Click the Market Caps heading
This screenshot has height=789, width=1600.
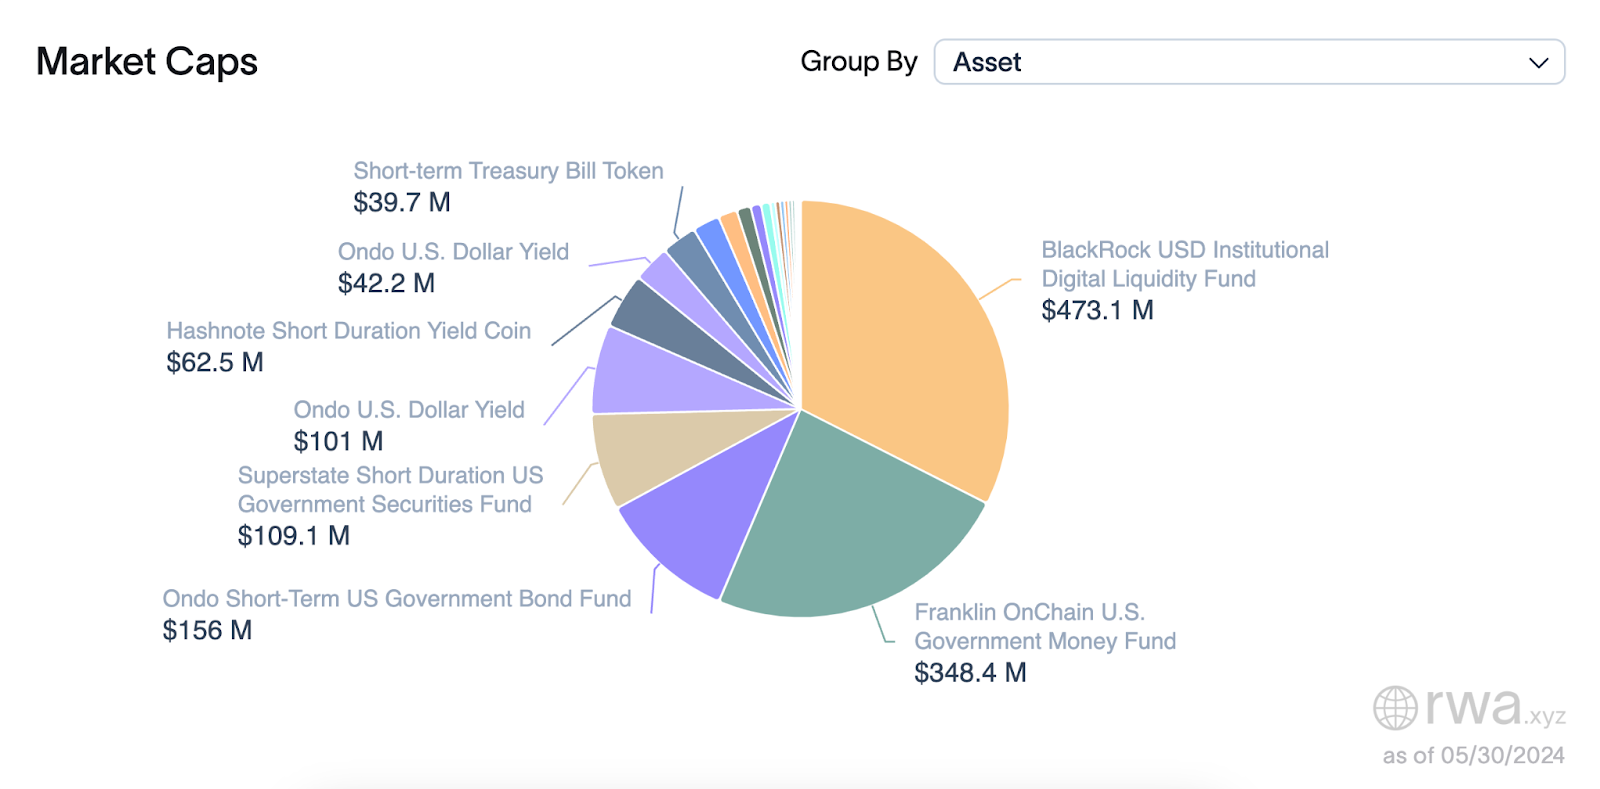pyautogui.click(x=147, y=62)
